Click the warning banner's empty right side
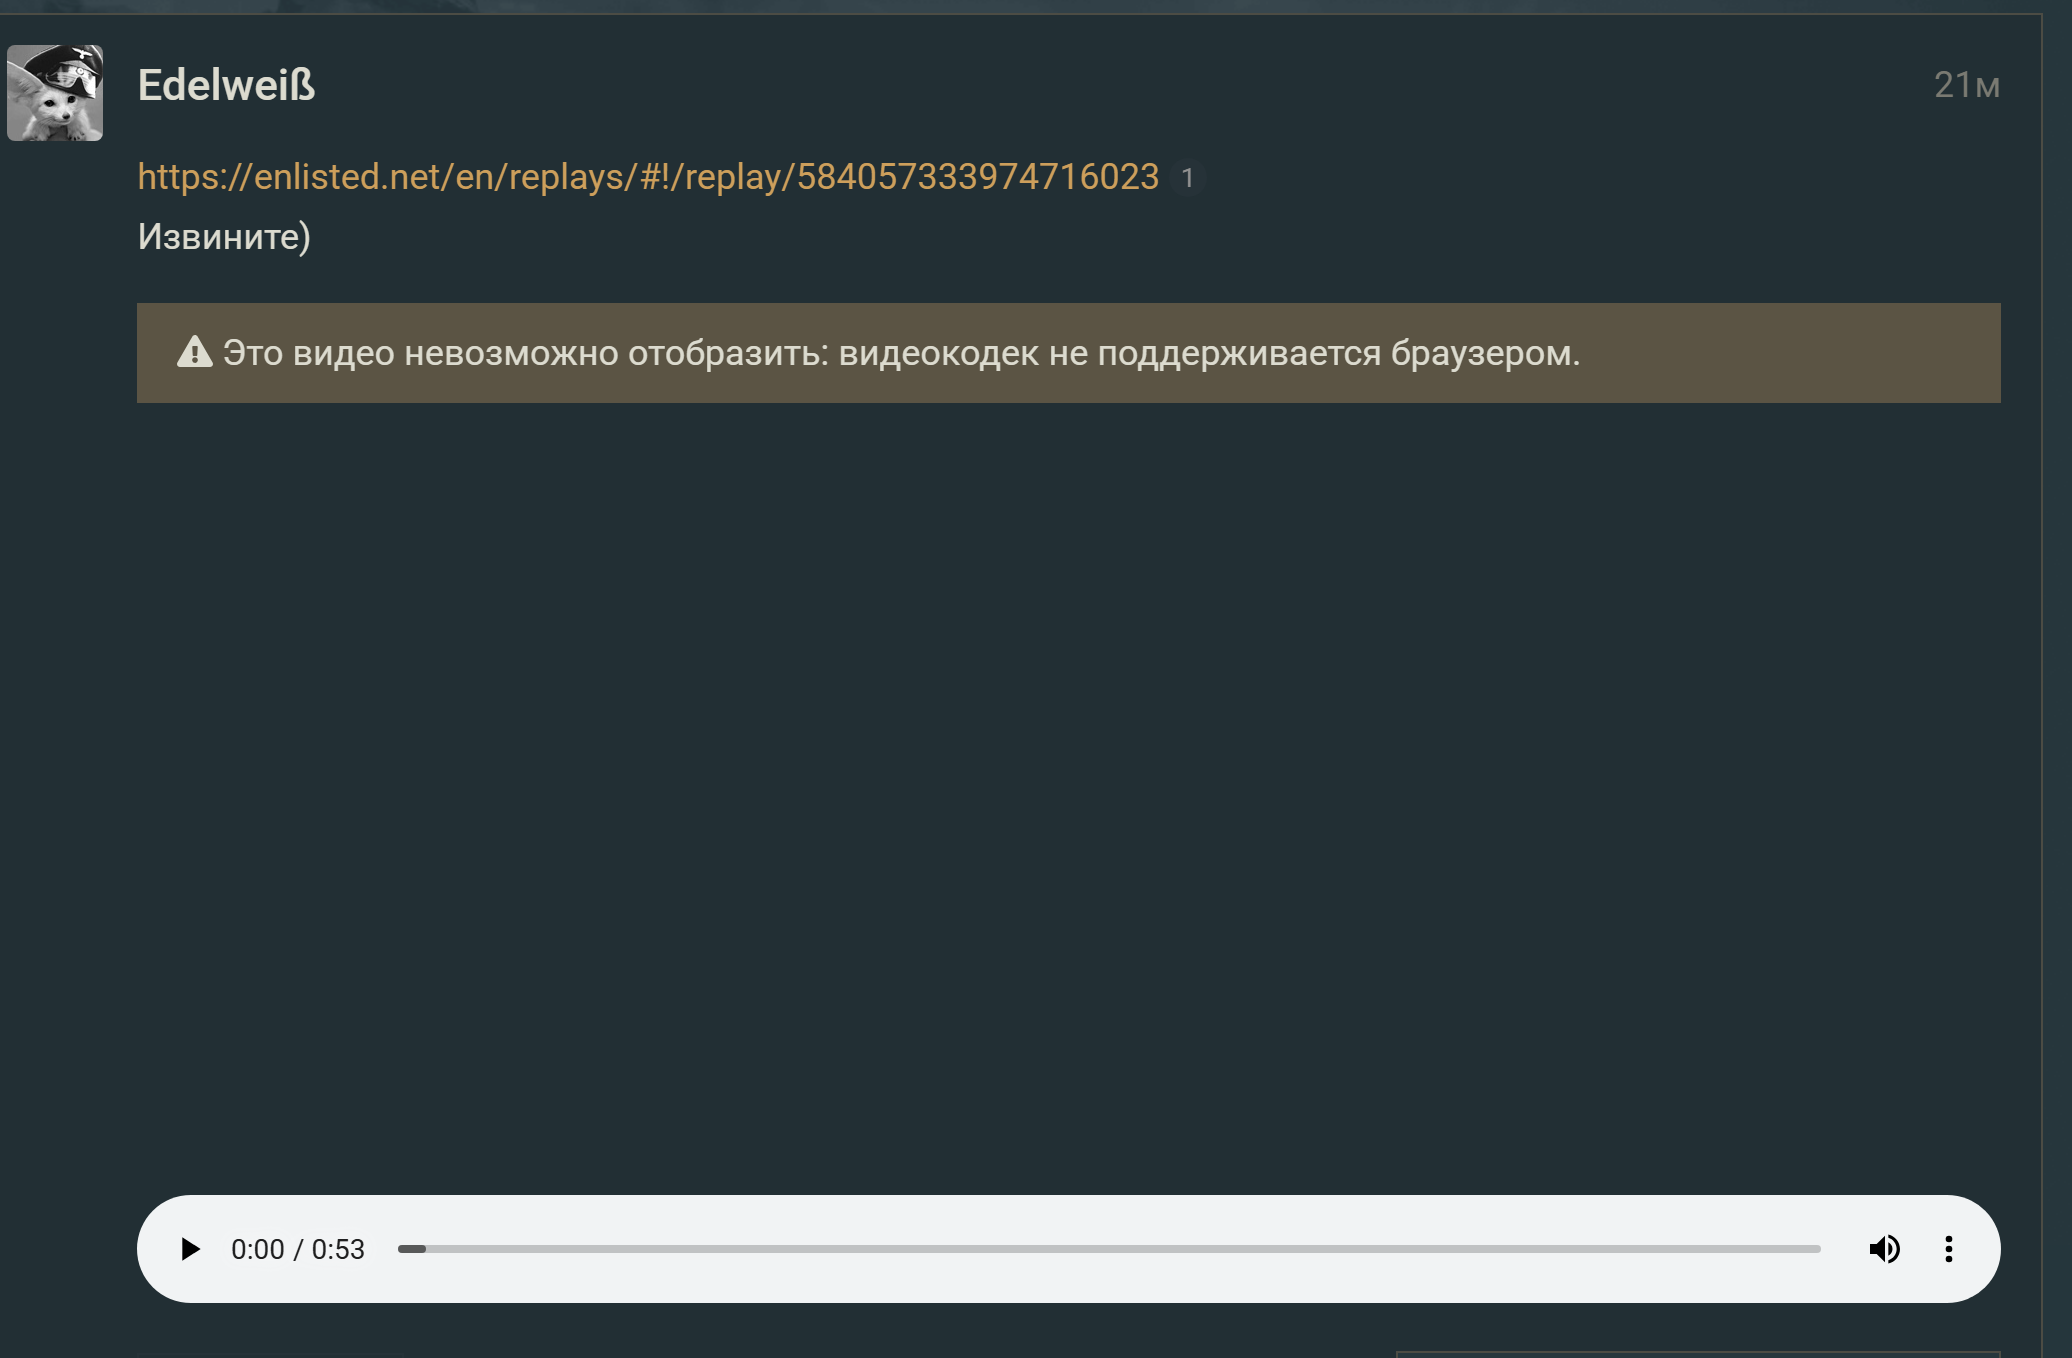Viewport: 2072px width, 1358px height. click(1800, 353)
